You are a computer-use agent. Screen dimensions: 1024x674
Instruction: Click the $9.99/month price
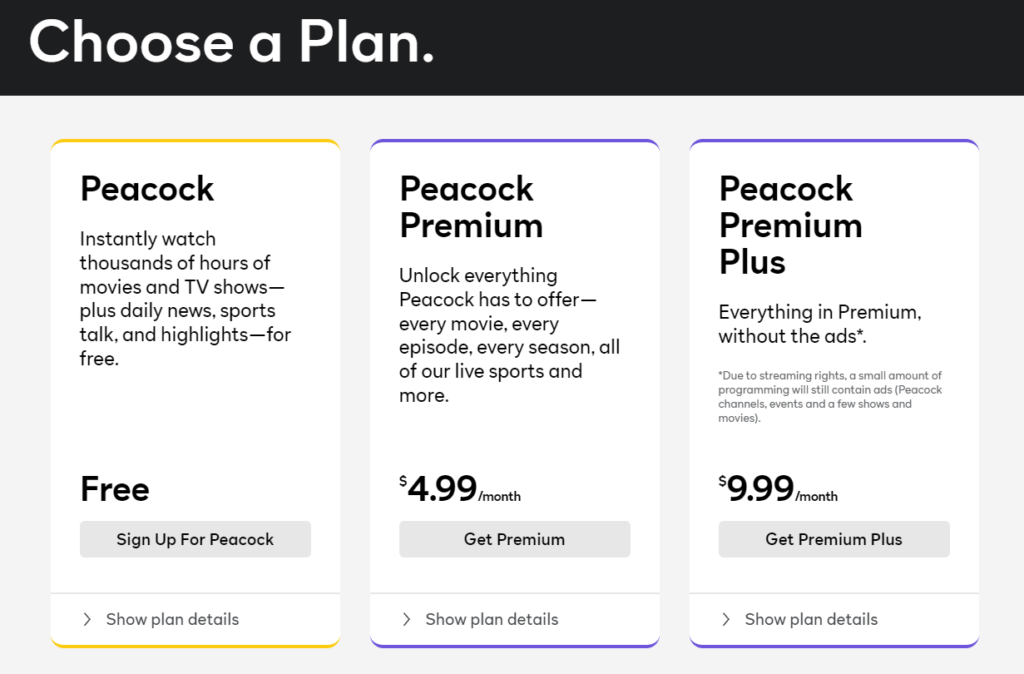pyautogui.click(x=778, y=489)
